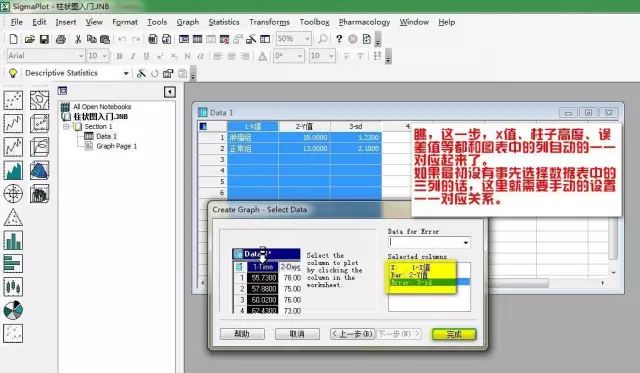Click the Save disk icon in toolbar

tap(44, 39)
